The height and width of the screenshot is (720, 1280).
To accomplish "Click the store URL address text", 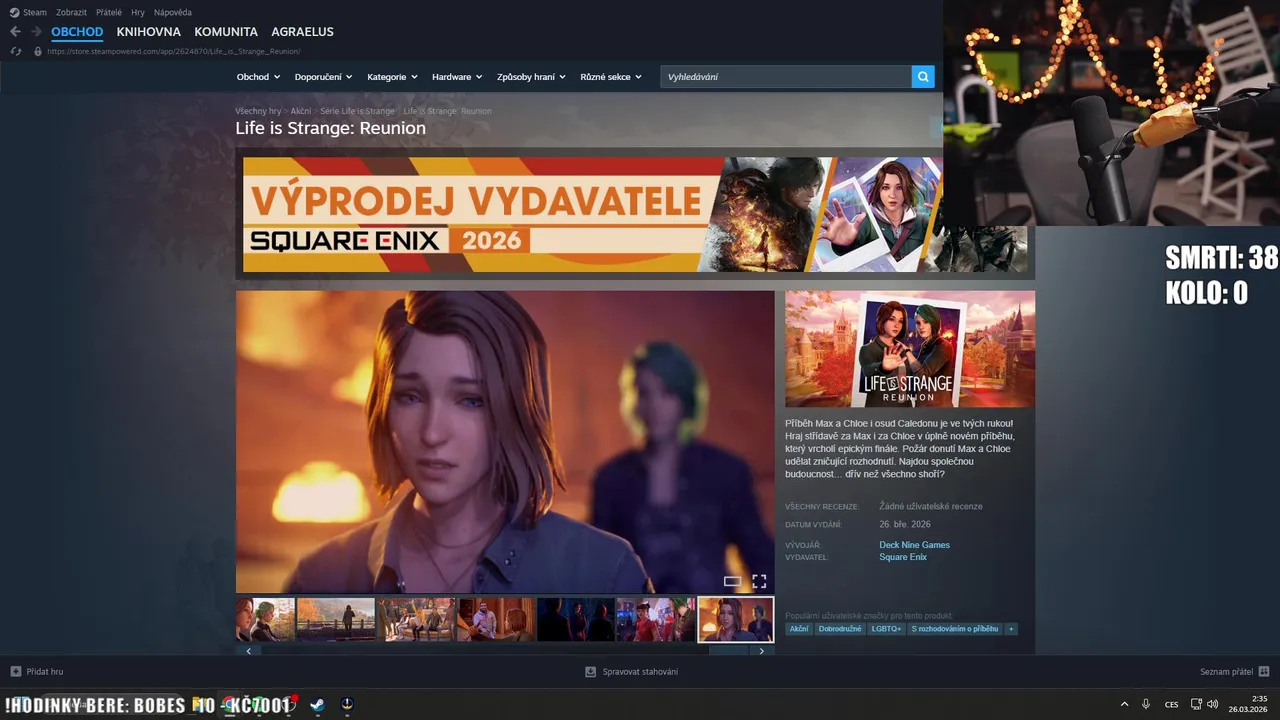I will pos(173,51).
